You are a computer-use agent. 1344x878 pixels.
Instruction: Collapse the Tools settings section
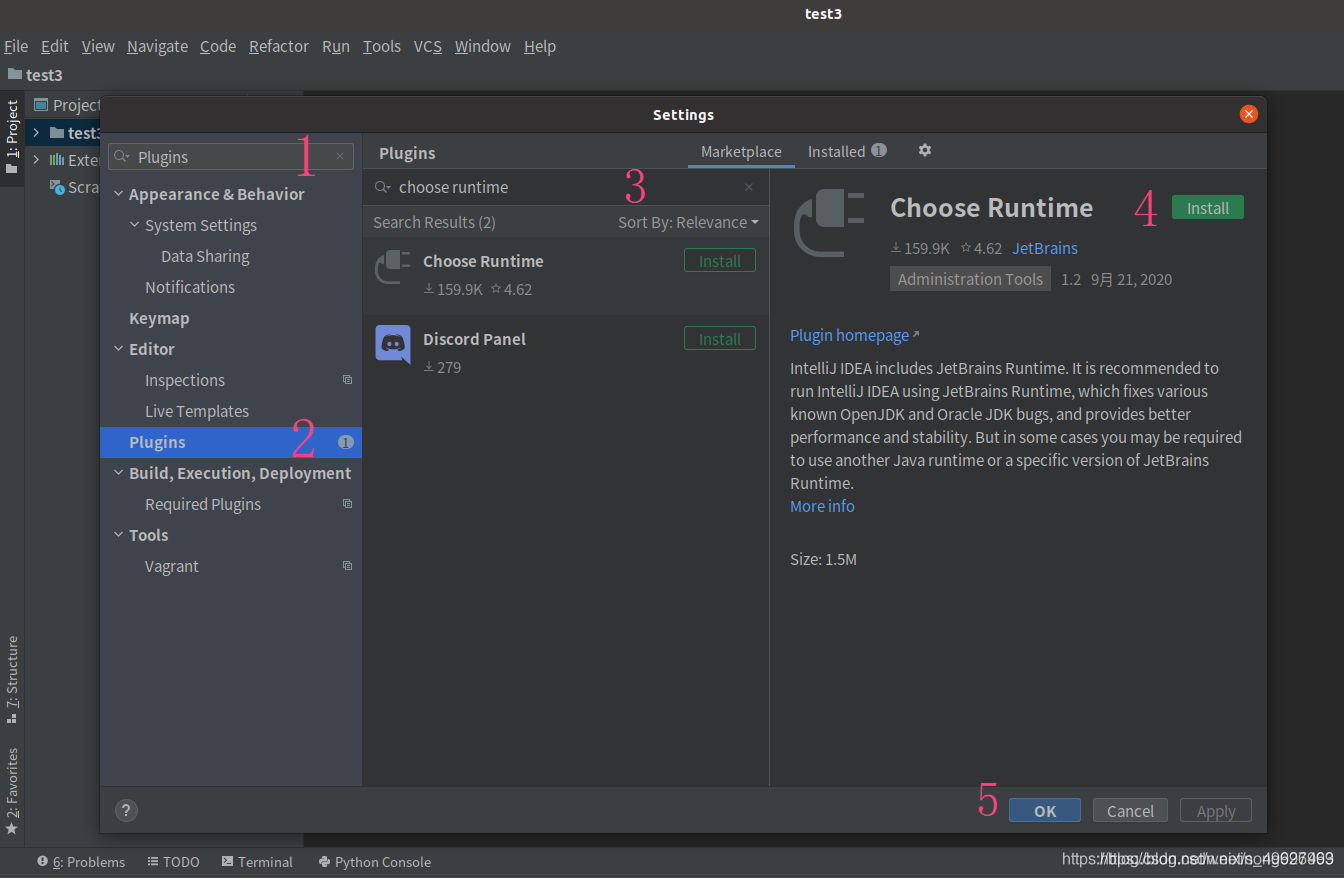[x=118, y=535]
